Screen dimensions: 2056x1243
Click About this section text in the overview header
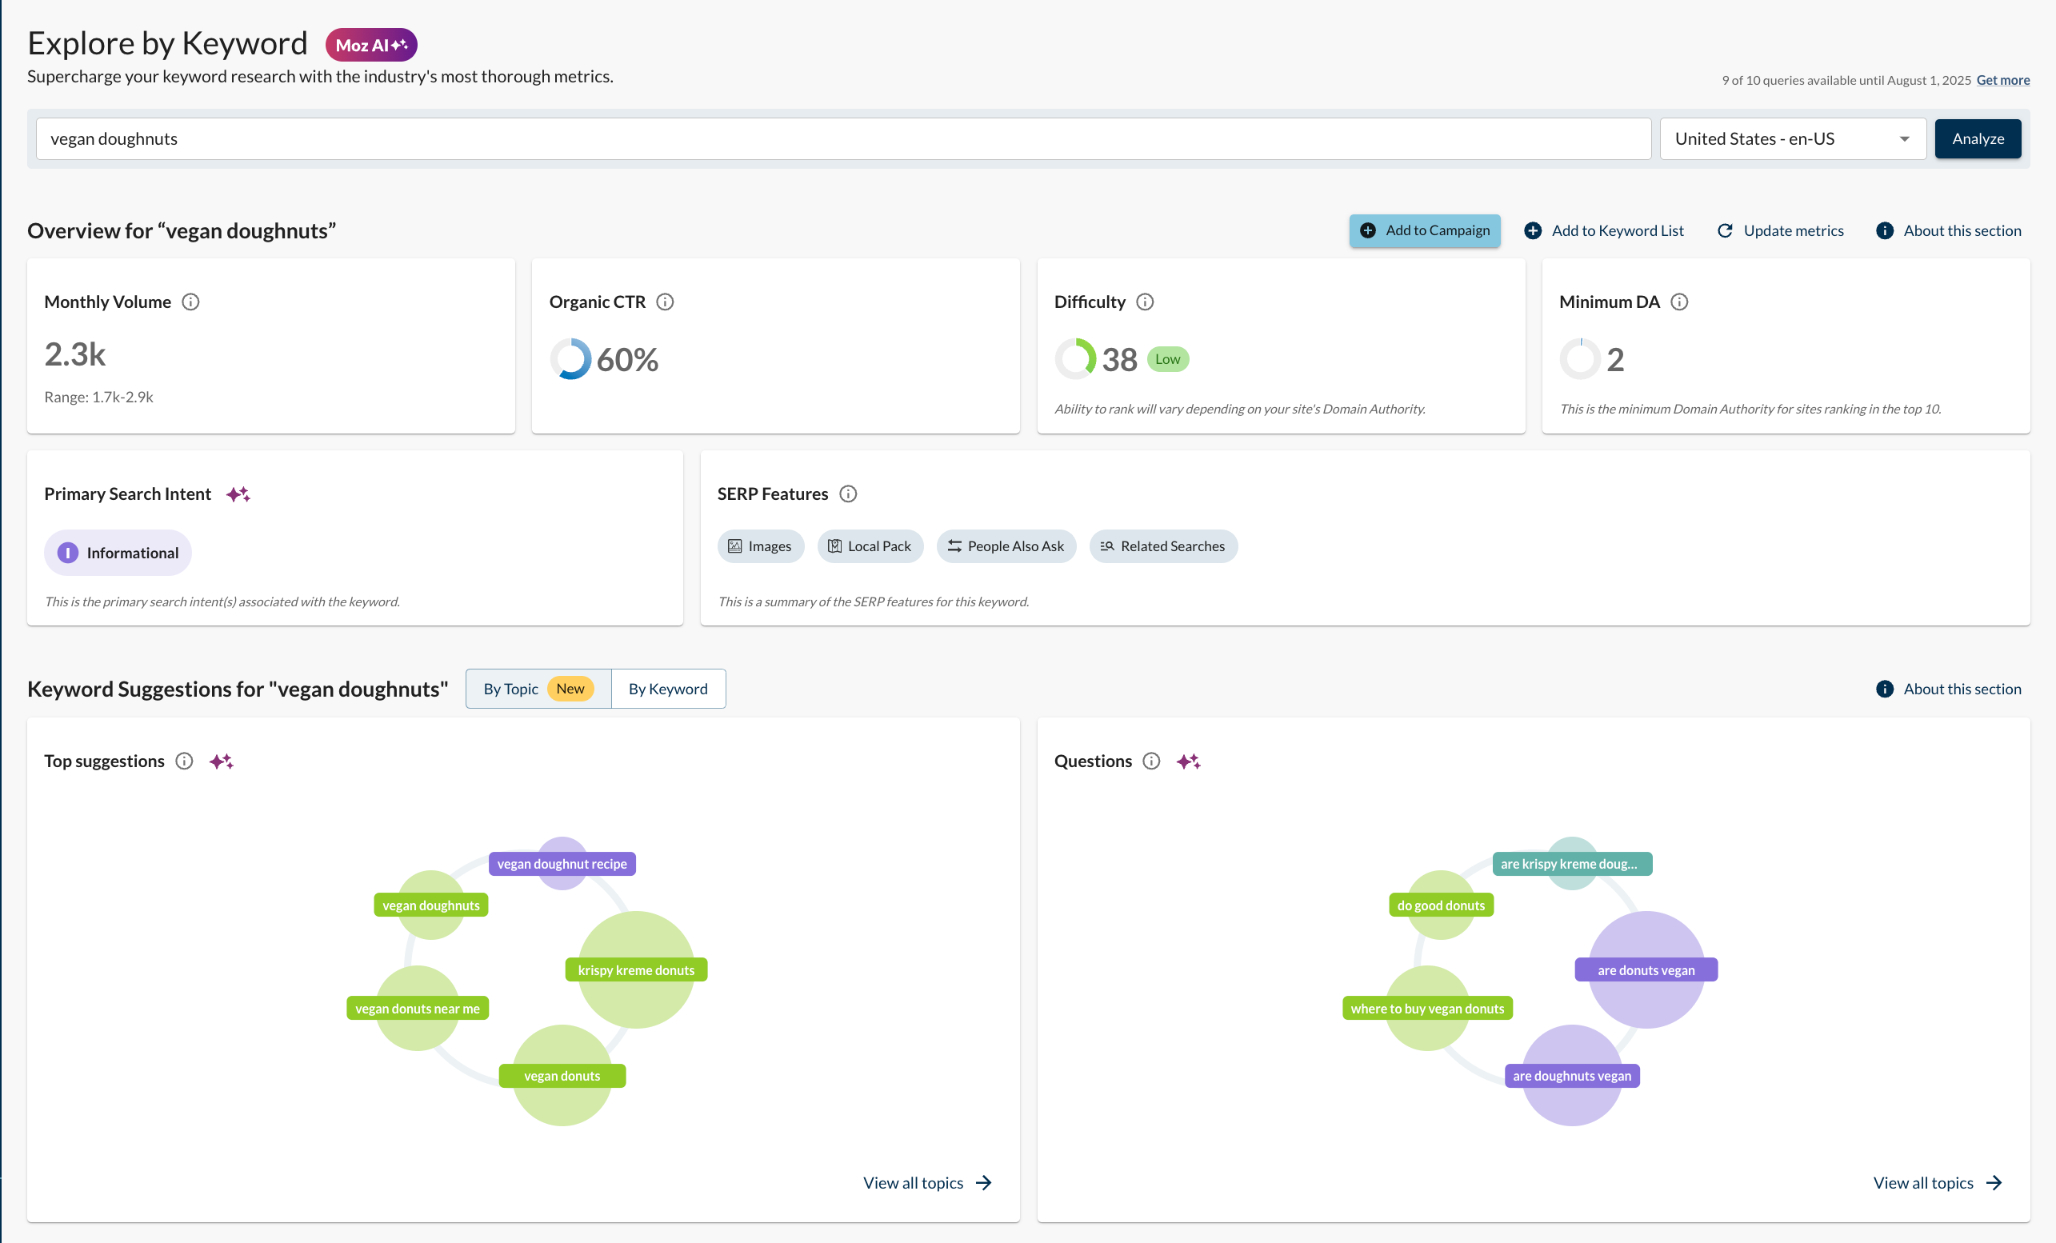(1962, 231)
